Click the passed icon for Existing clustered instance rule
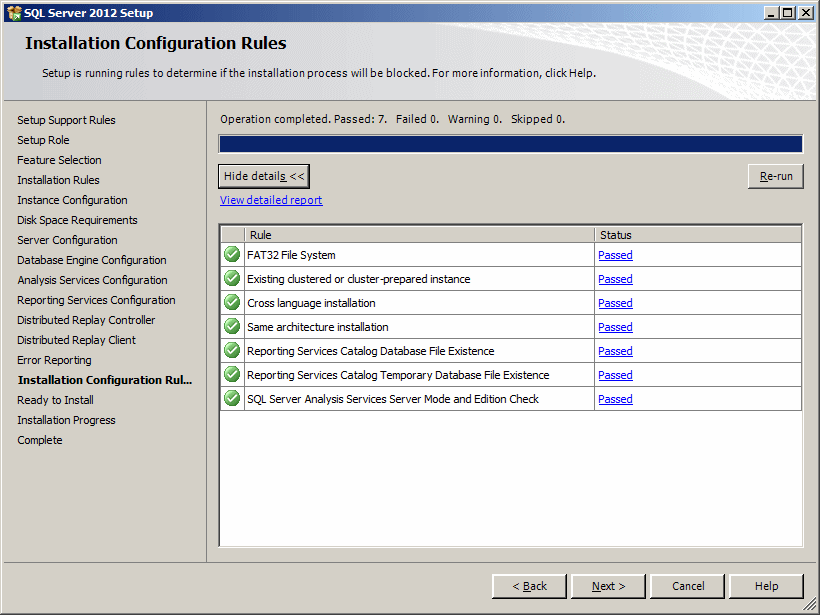The image size is (820, 615). [x=232, y=279]
